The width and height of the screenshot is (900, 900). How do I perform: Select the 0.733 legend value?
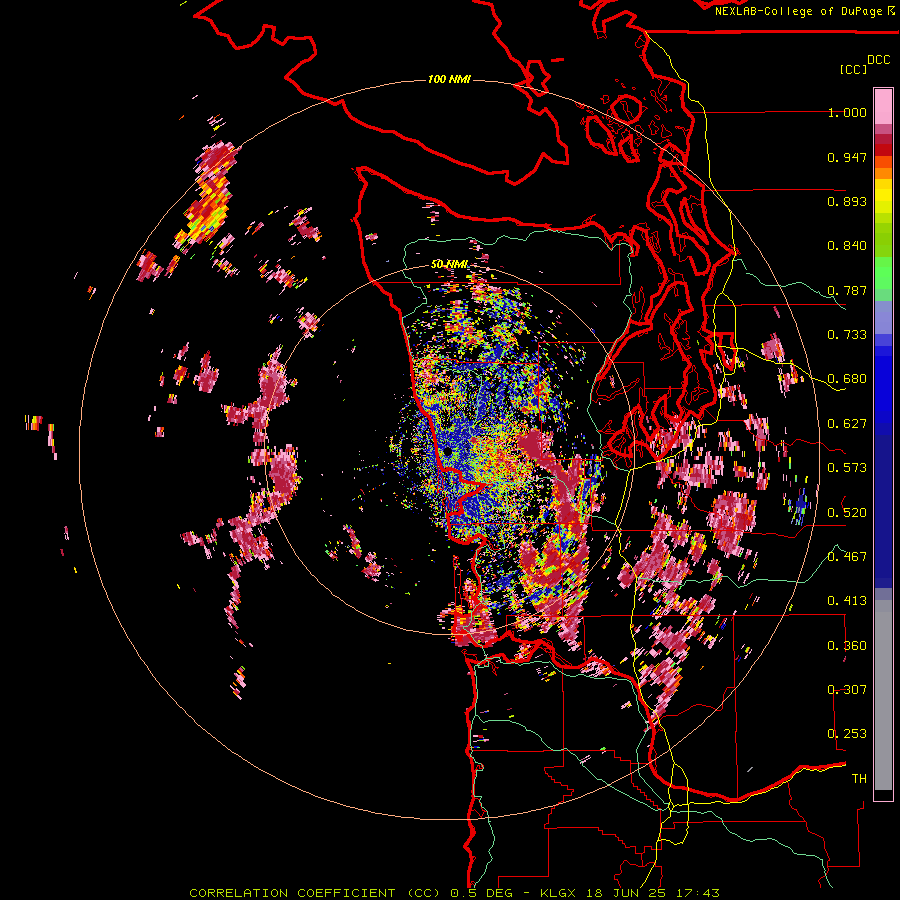[847, 335]
